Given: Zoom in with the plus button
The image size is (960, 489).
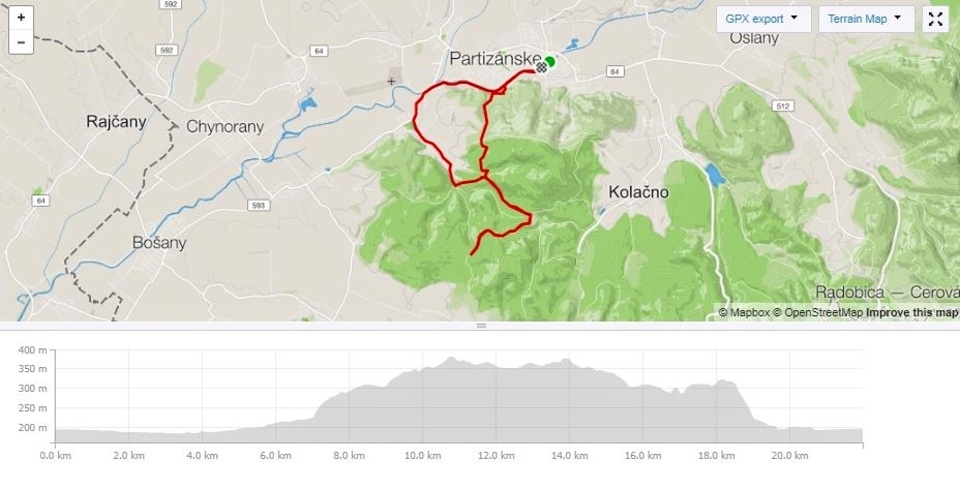Looking at the screenshot, I should click(x=21, y=18).
